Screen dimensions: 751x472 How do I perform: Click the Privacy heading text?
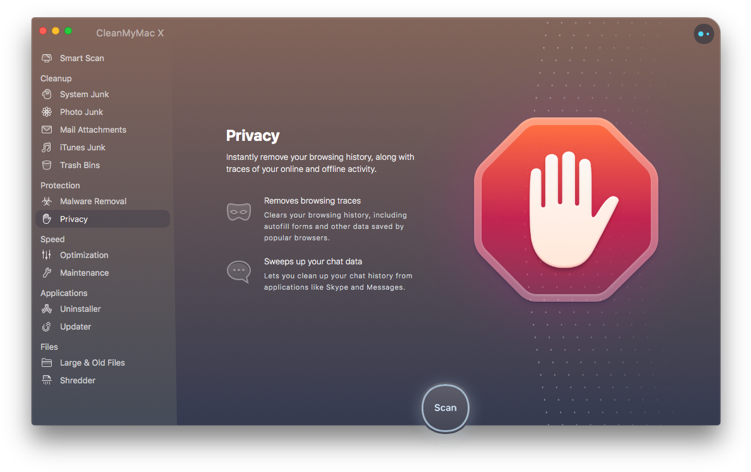coord(252,136)
